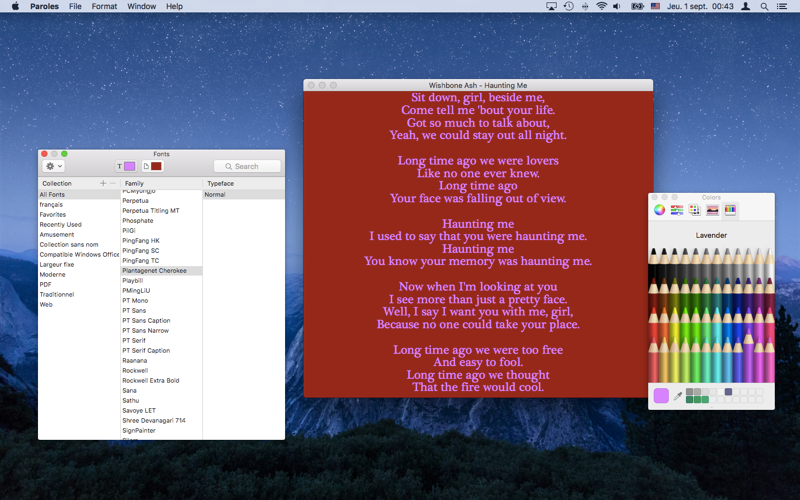800x500 pixels.
Task: Click the volume icon in menu bar
Action: 617,6
